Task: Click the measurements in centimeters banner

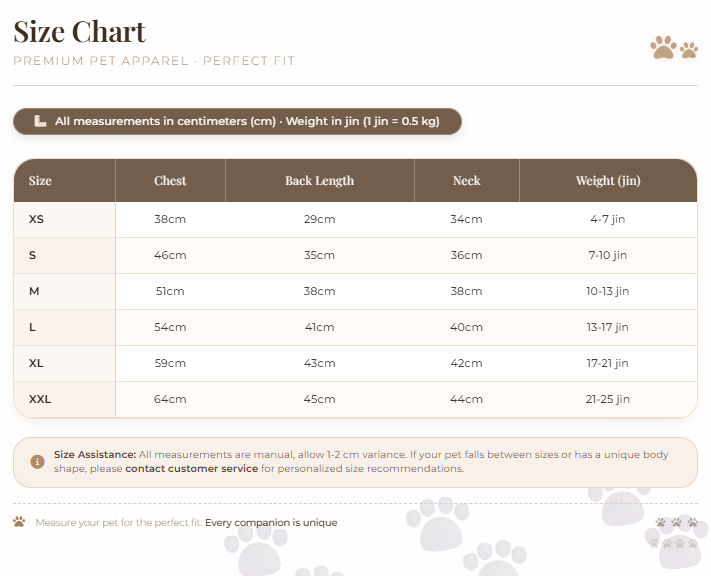Action: coord(237,121)
